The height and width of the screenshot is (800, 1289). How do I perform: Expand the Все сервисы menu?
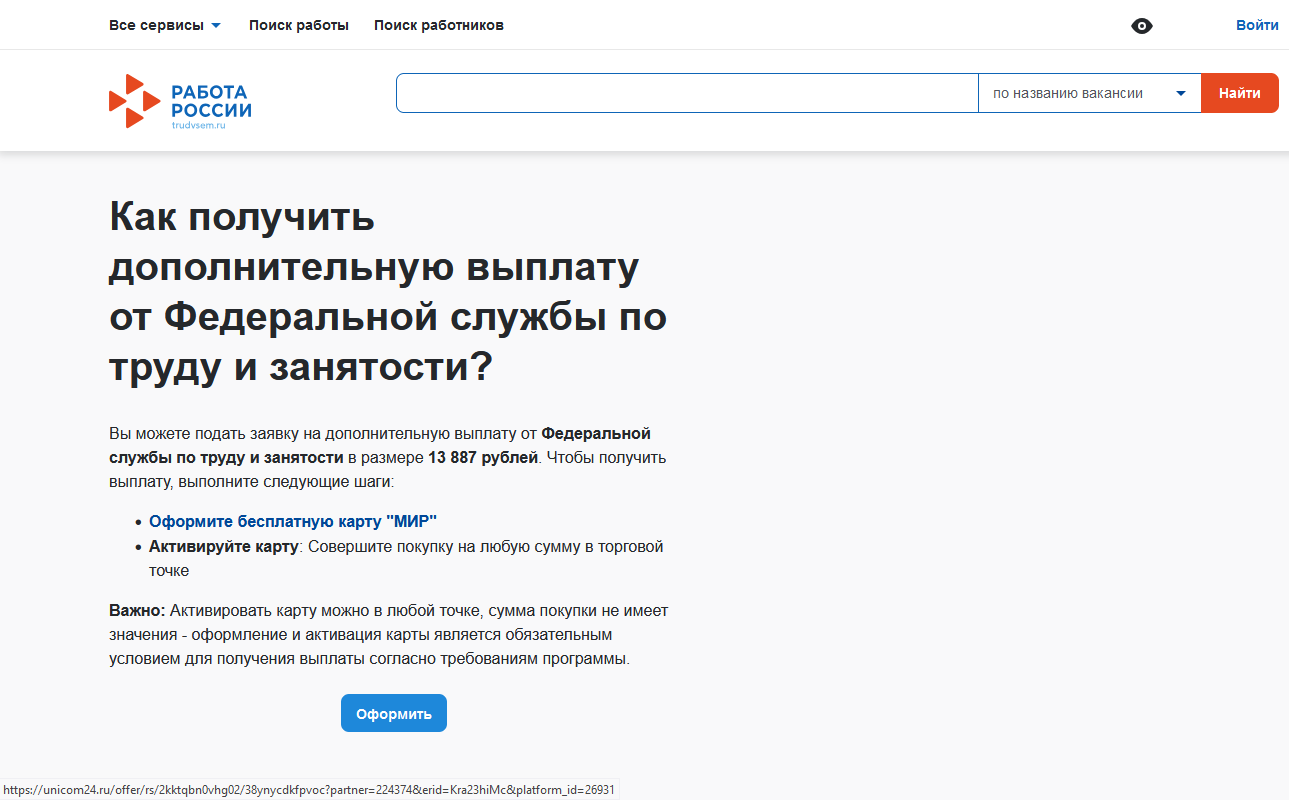[165, 25]
